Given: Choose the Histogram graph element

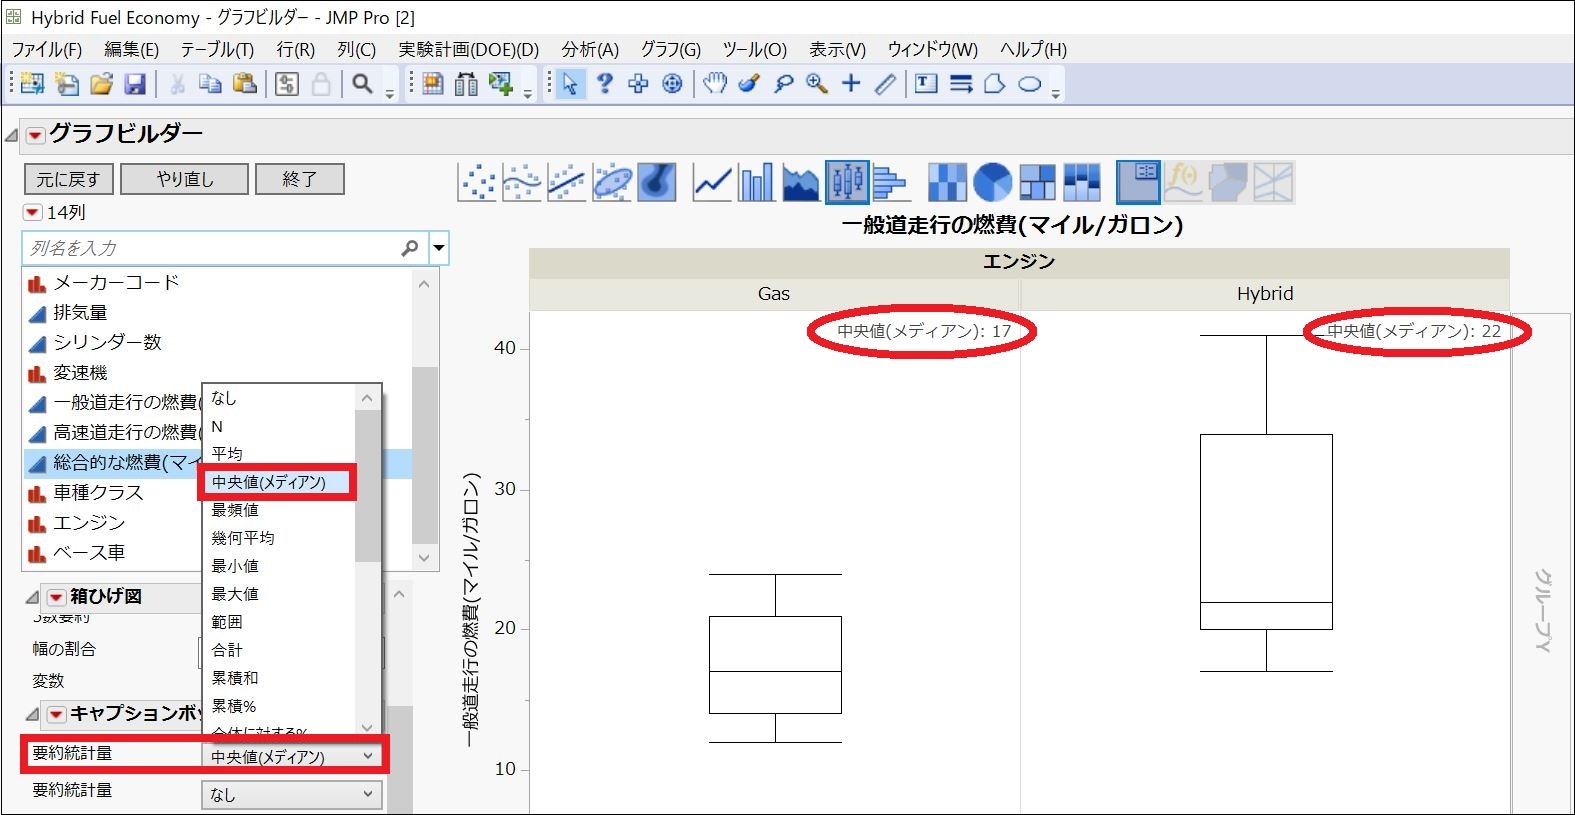Looking at the screenshot, I should tap(890, 182).
